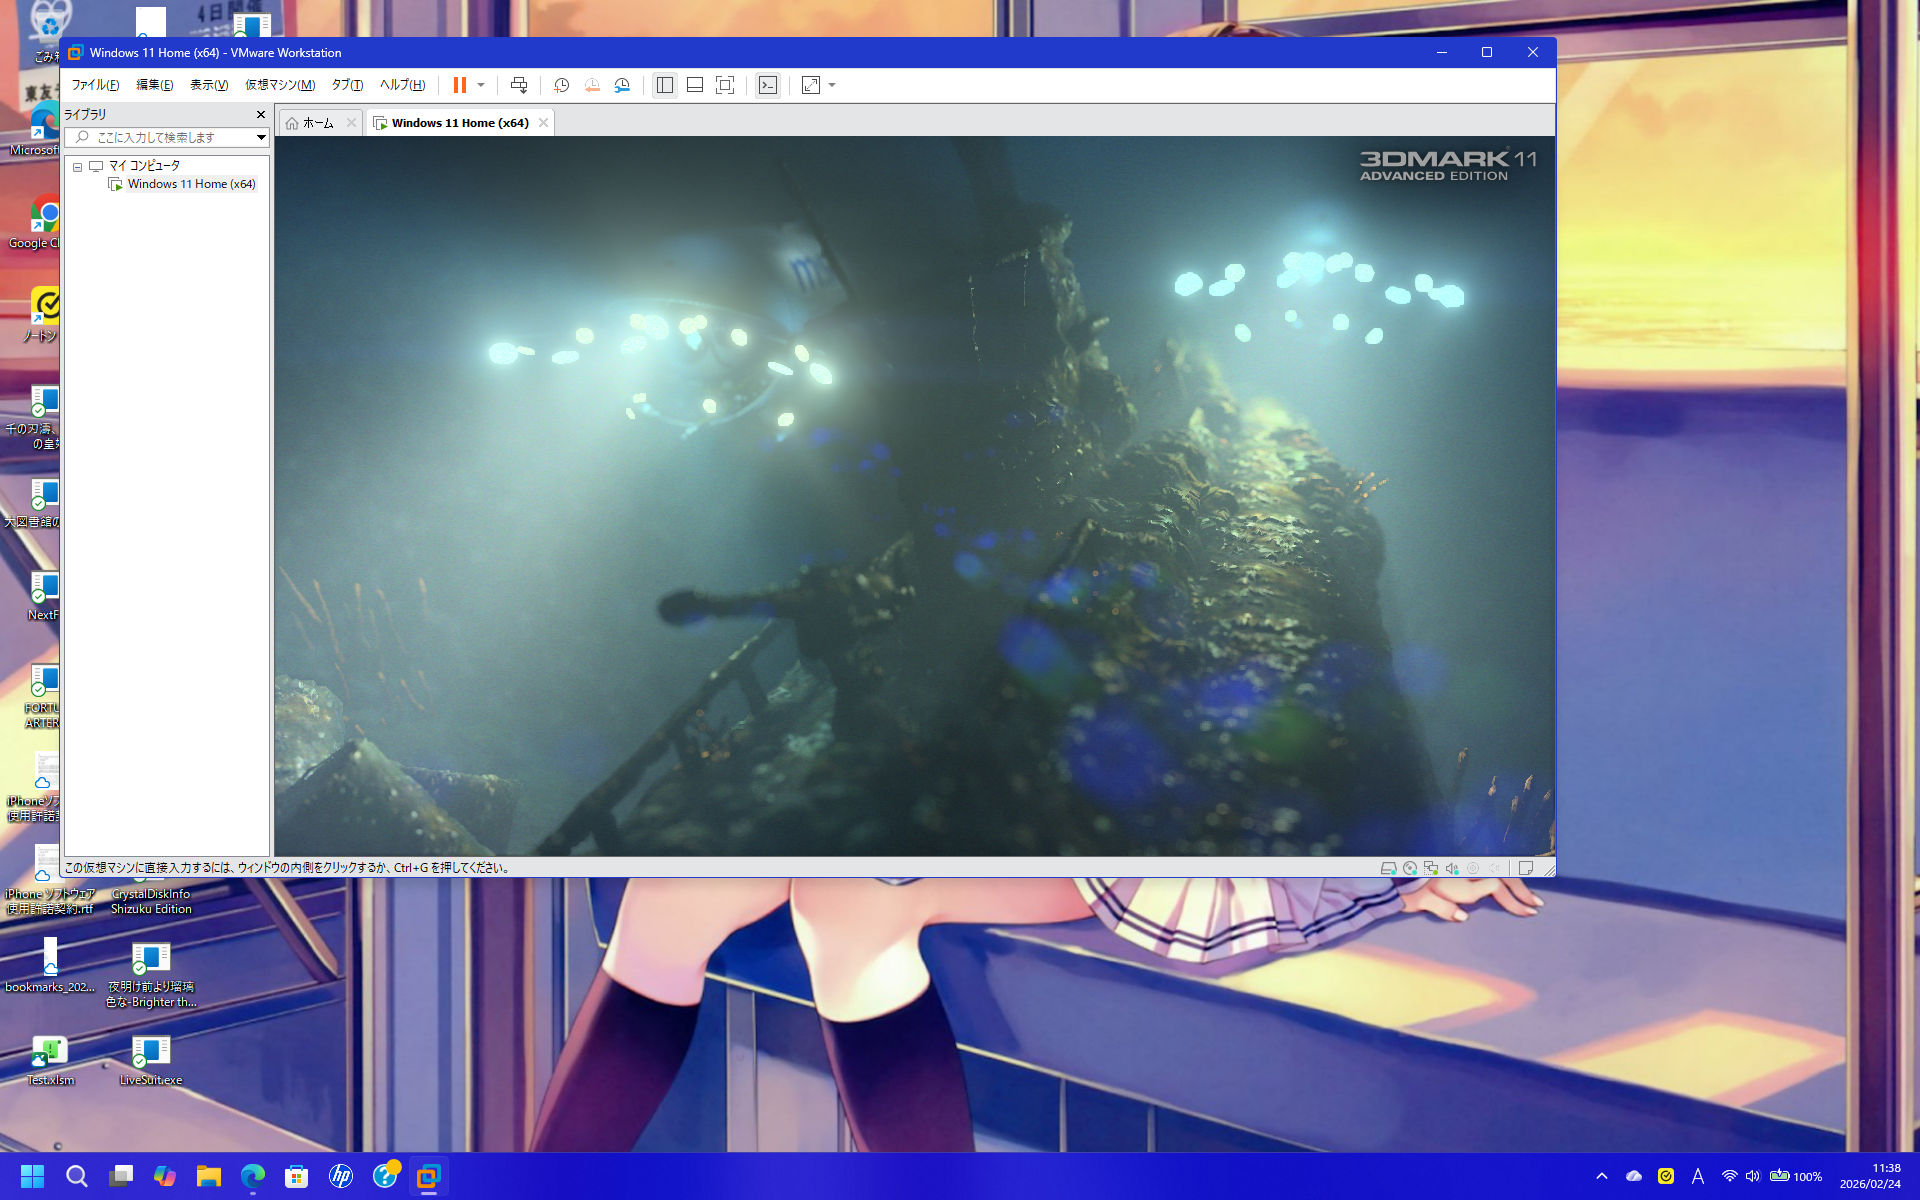This screenshot has height=1200, width=1920.
Task: Click the sound card status icon
Action: point(1452,868)
